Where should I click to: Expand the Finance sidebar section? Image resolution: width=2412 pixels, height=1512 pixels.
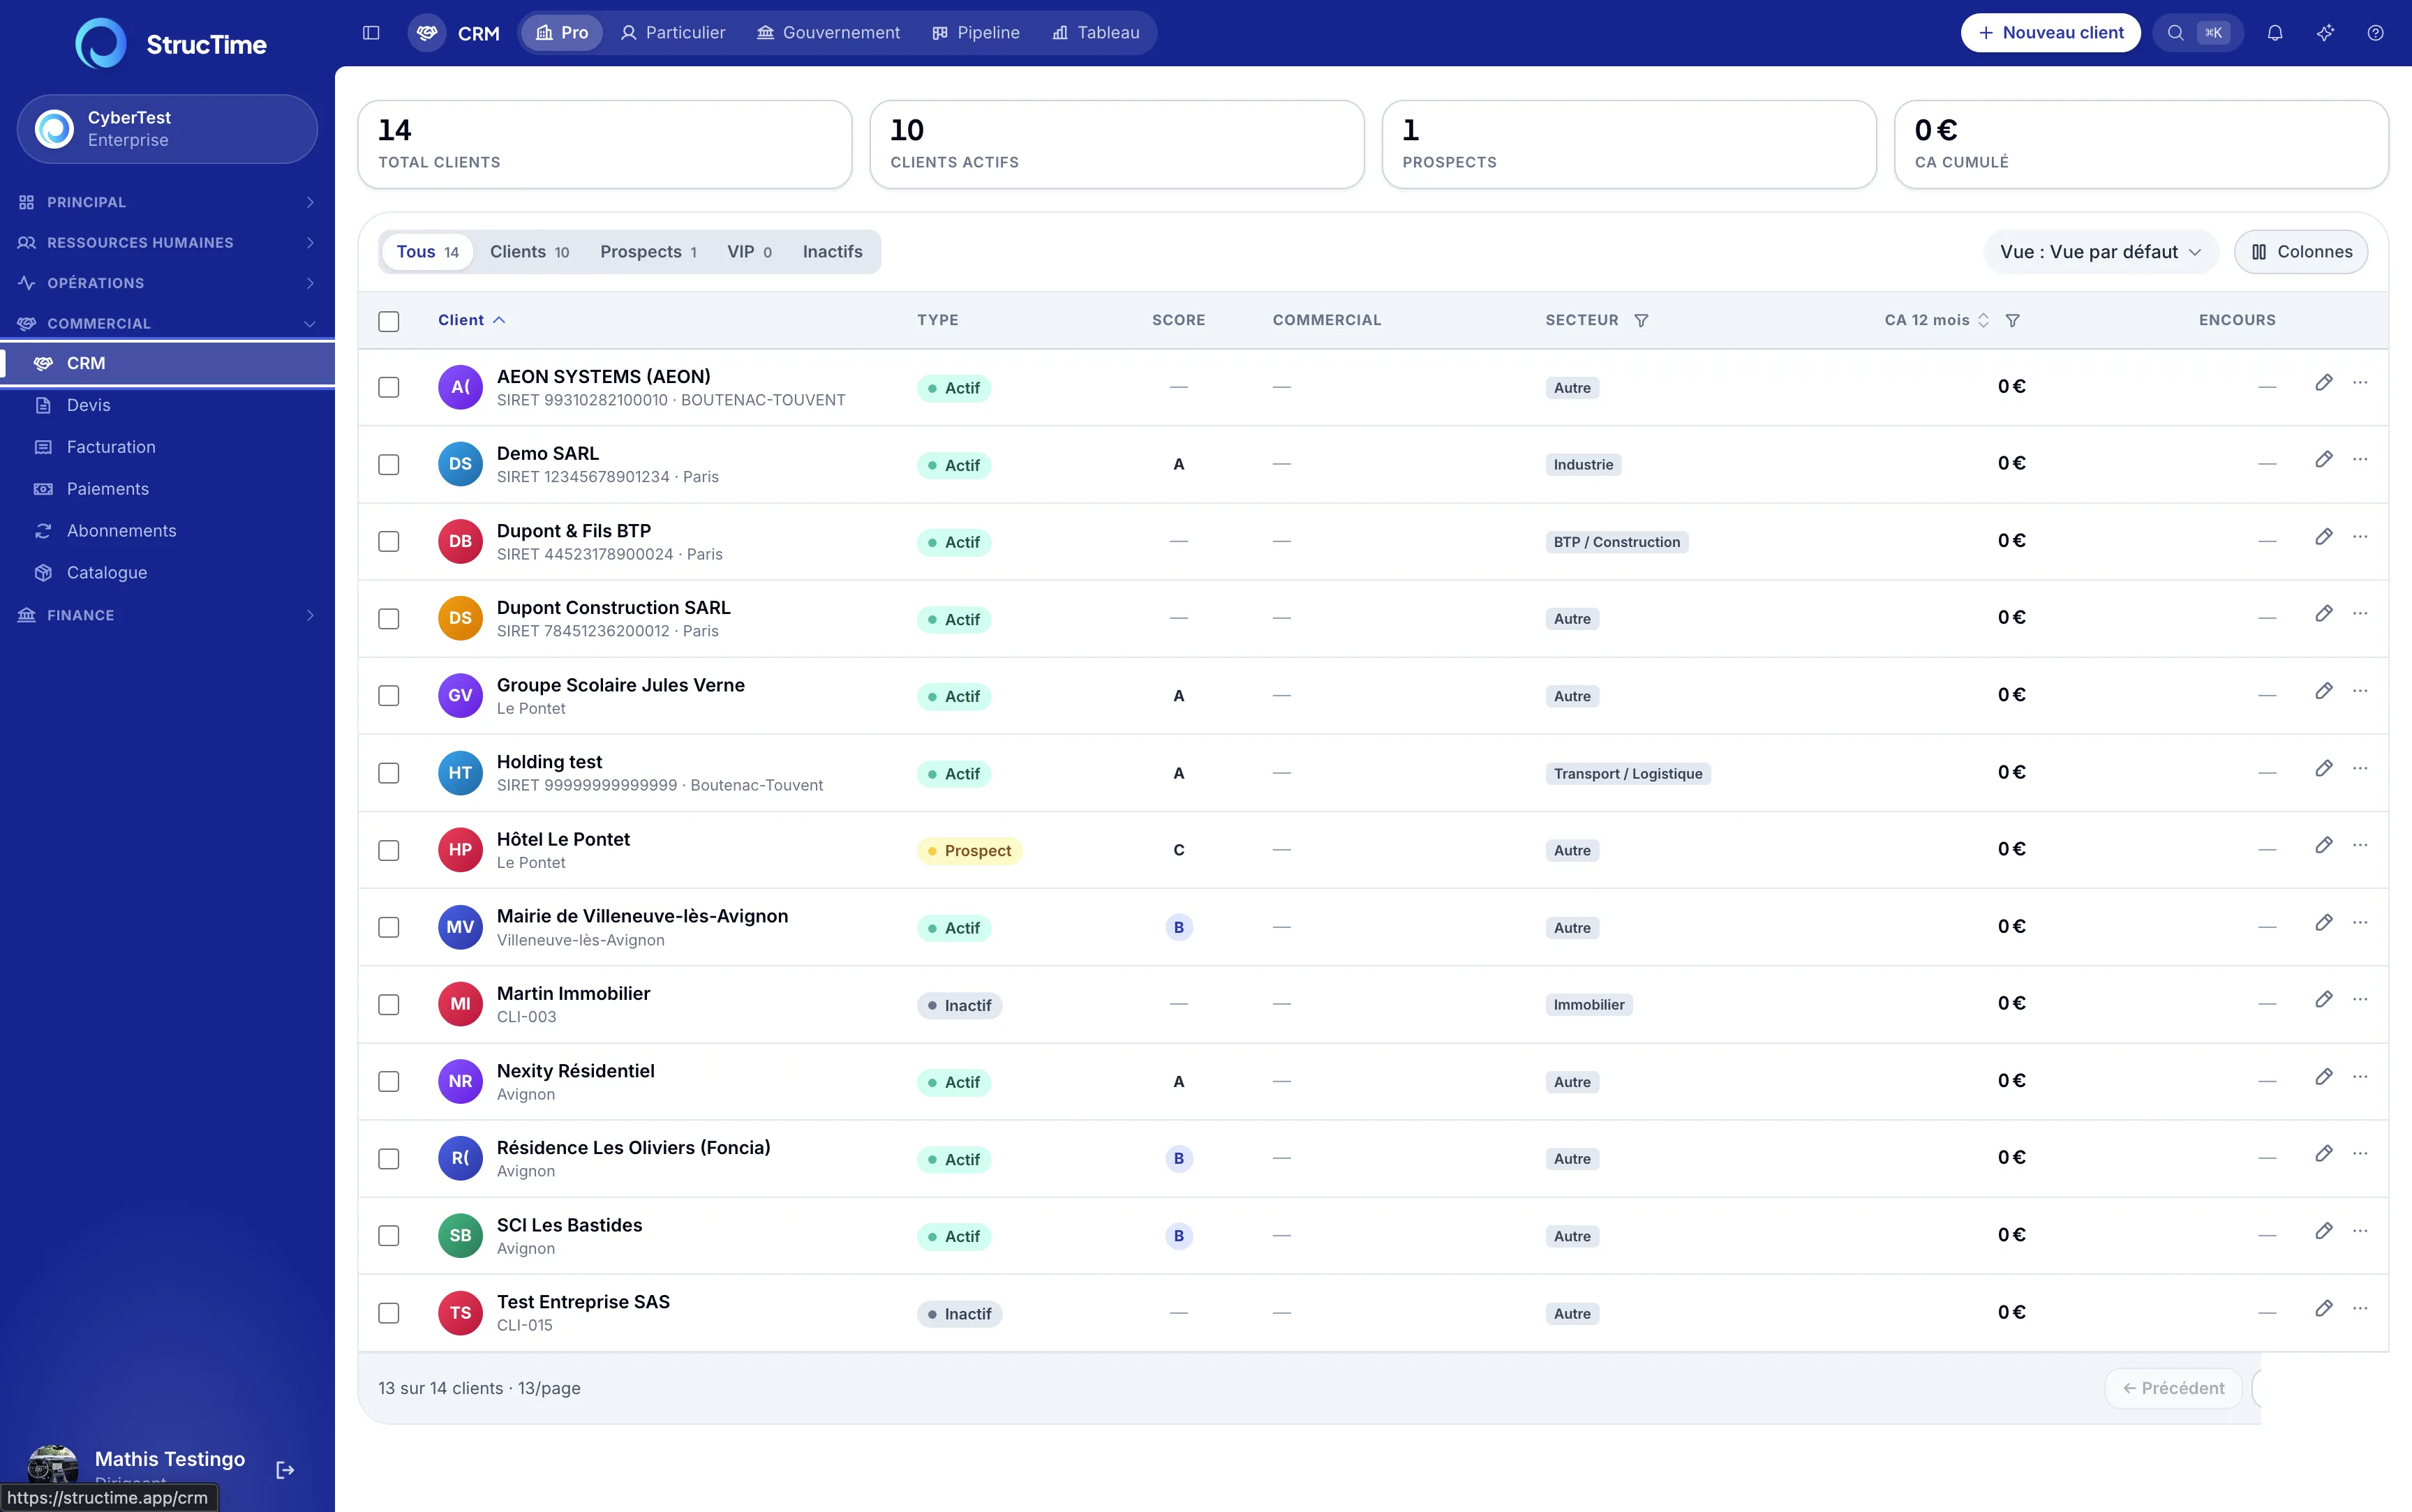click(167, 615)
